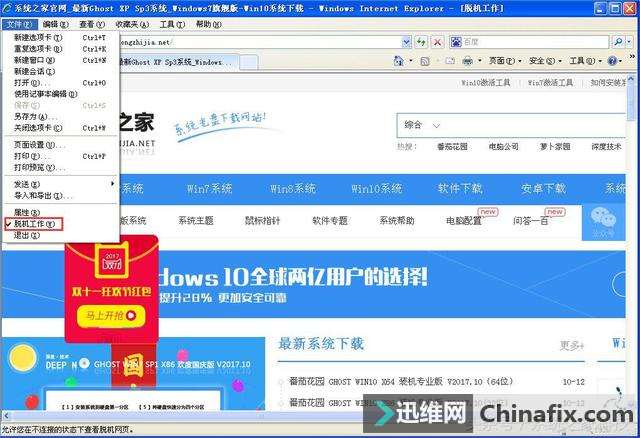
Task: Uncheck the 脱机工作(W) offline option
Action: click(x=33, y=224)
